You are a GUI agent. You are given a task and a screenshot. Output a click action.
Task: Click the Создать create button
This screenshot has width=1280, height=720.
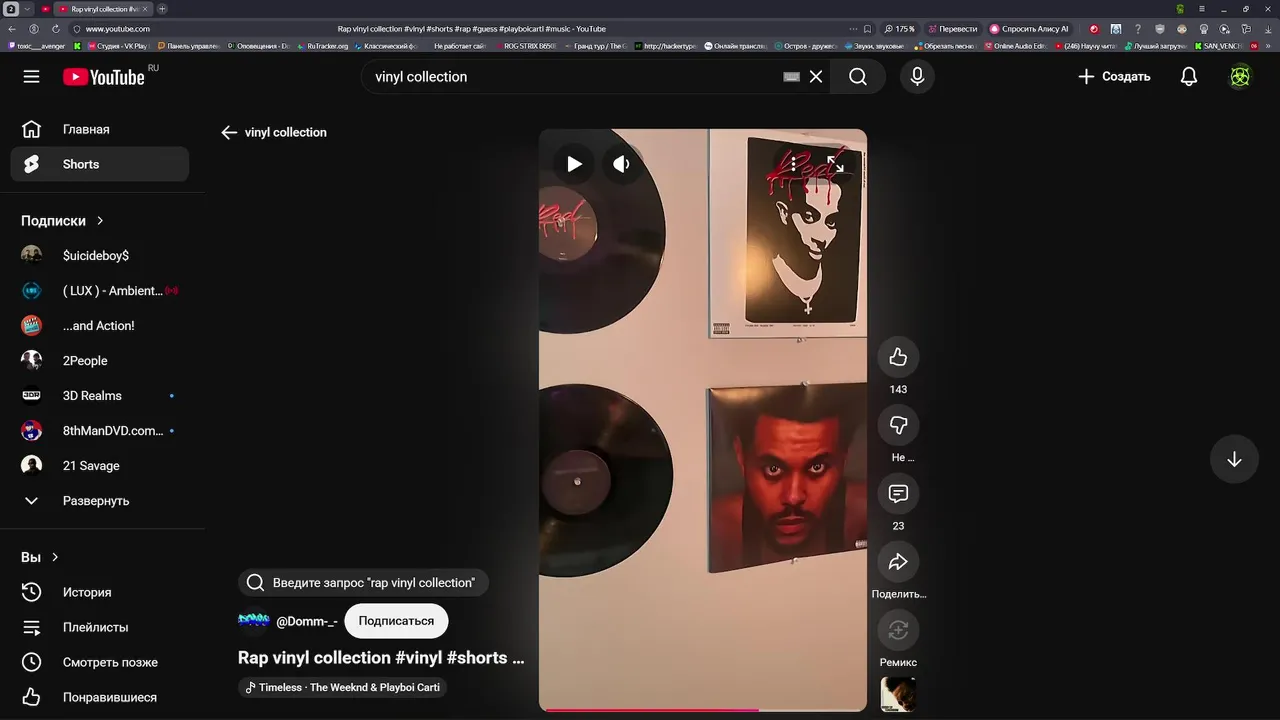1113,77
